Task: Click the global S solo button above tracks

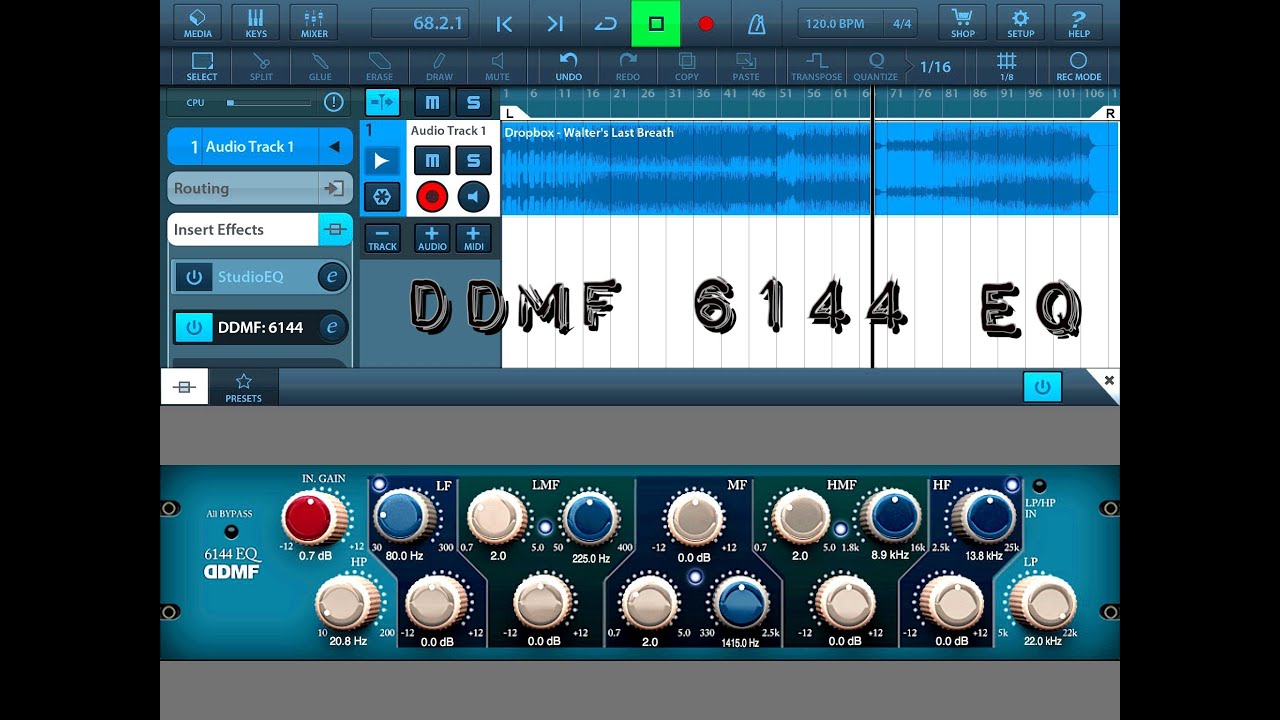Action: [474, 102]
